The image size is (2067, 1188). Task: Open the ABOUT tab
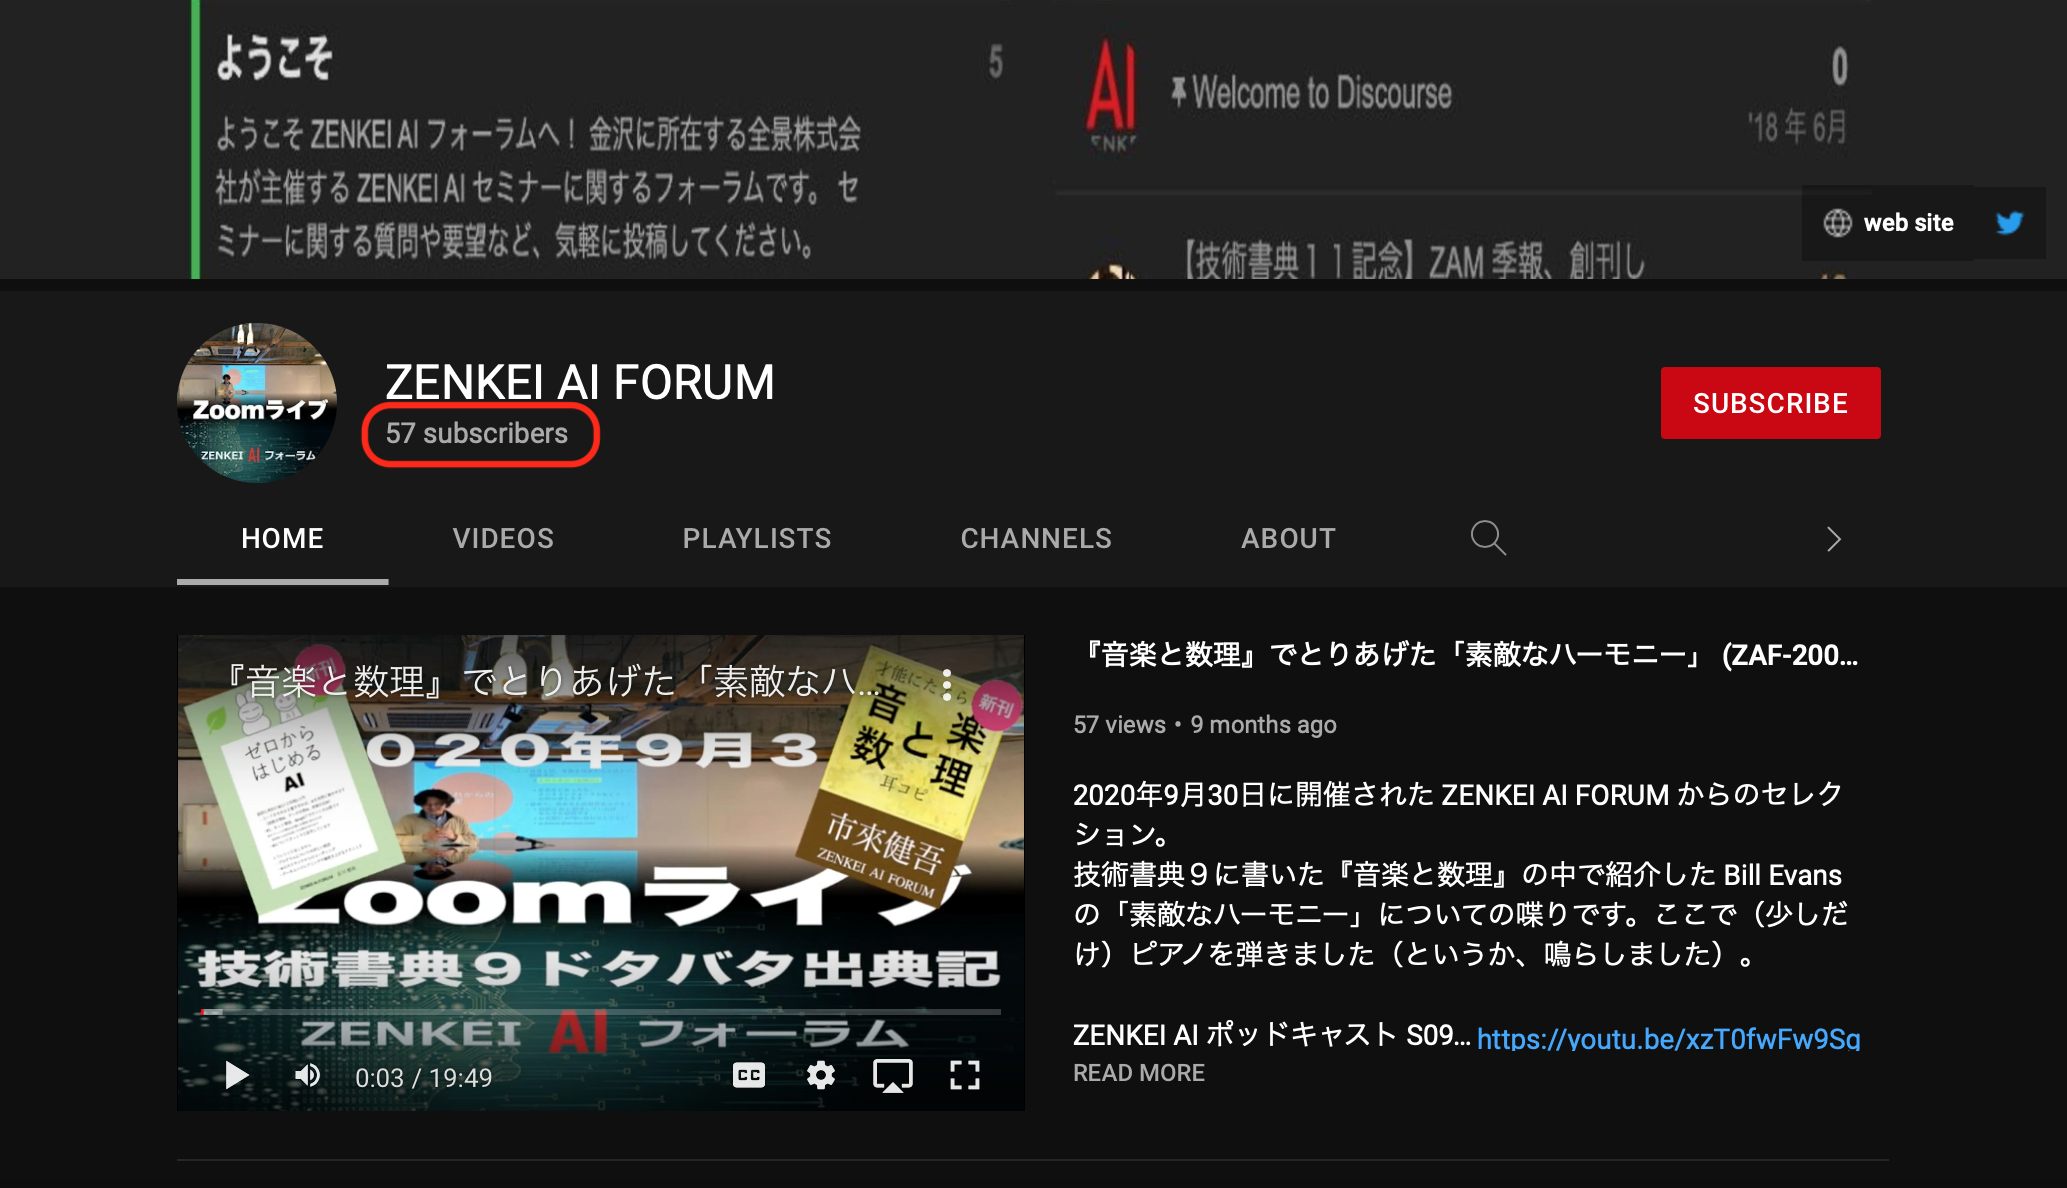pyautogui.click(x=1288, y=538)
